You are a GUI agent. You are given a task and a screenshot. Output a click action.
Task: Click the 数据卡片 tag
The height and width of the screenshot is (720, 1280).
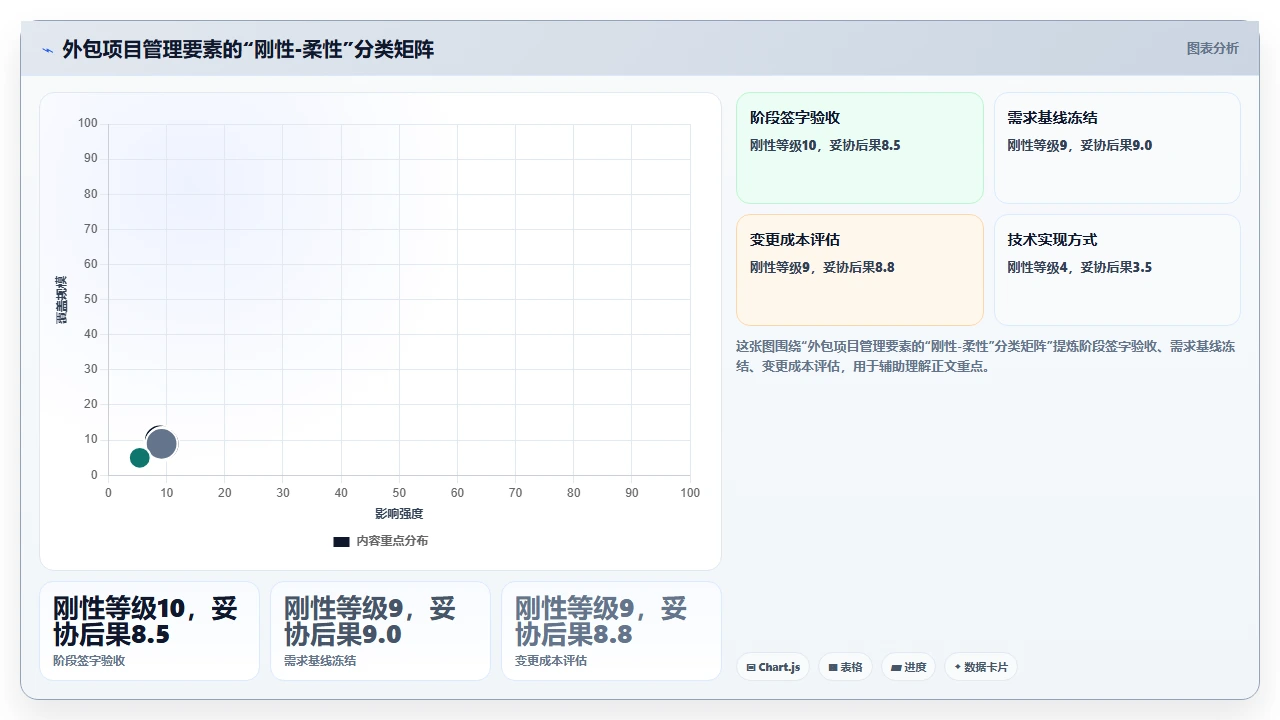[981, 667]
